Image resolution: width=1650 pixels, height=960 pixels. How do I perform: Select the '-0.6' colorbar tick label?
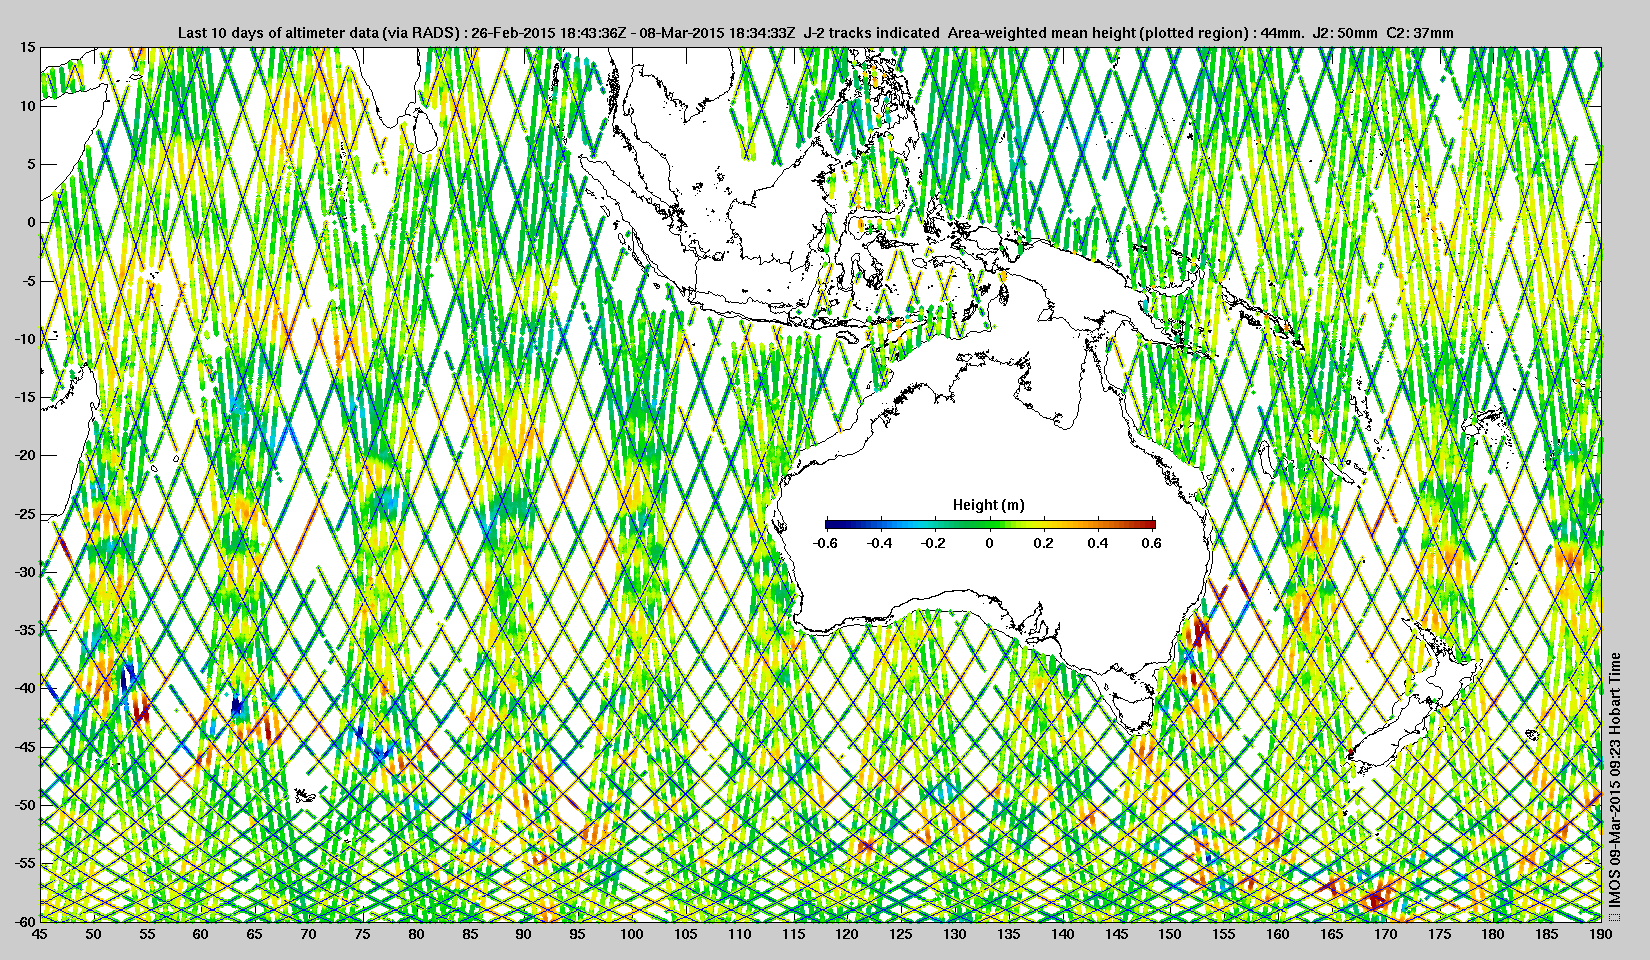825,543
